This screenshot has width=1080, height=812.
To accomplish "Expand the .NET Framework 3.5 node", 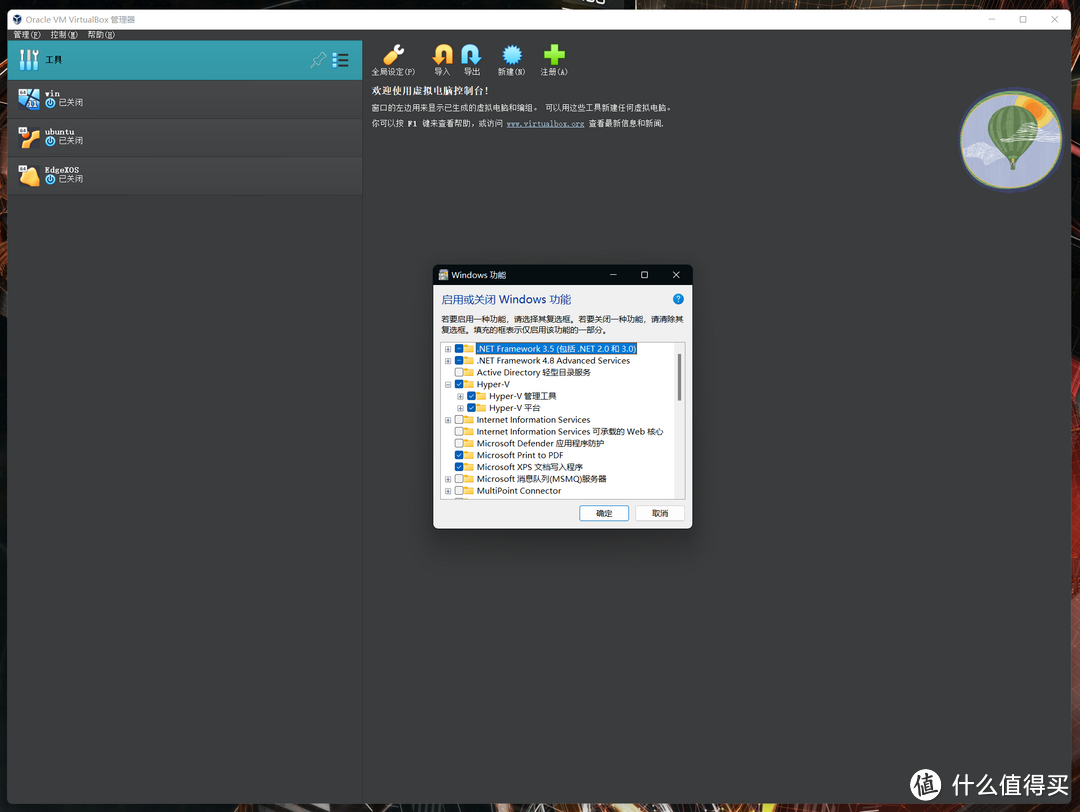I will point(448,349).
